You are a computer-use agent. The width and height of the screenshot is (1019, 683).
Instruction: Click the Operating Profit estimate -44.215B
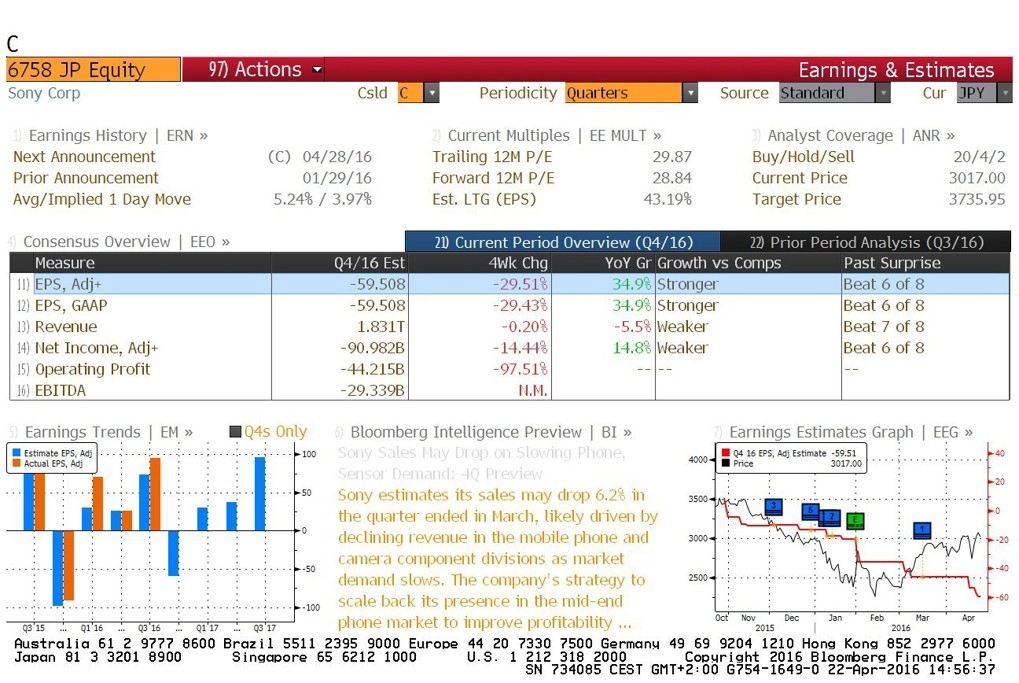click(372, 369)
